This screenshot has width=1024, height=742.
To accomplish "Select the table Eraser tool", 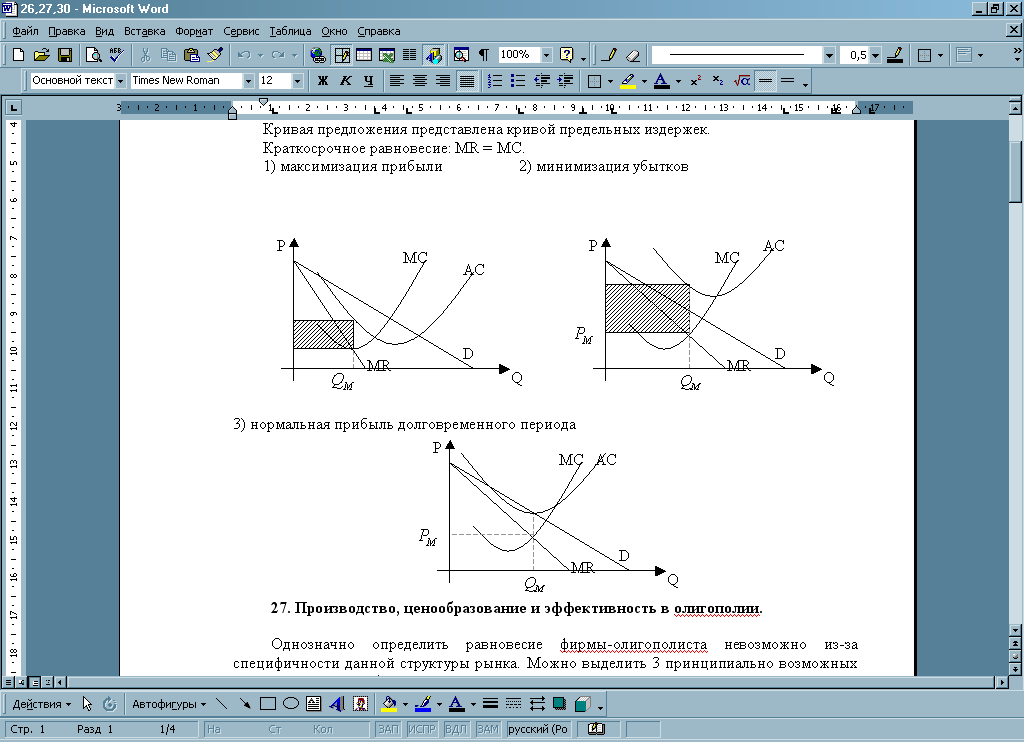I will (632, 55).
